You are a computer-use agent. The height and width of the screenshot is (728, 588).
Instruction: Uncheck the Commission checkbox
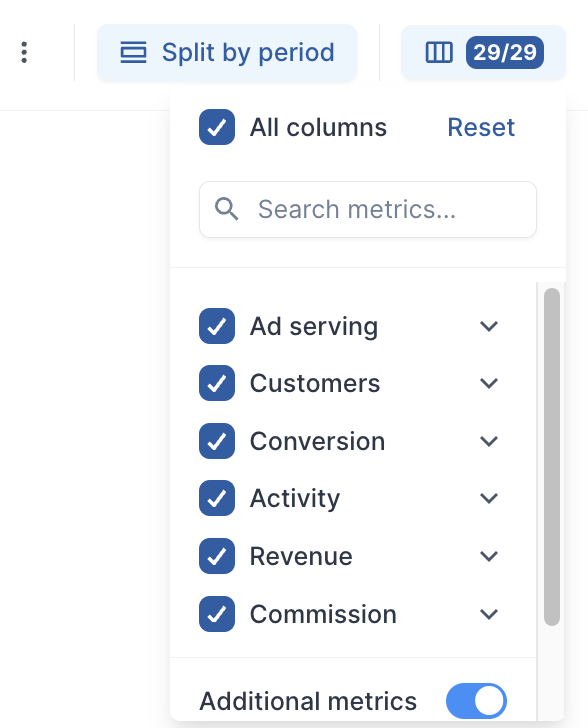[x=217, y=614]
